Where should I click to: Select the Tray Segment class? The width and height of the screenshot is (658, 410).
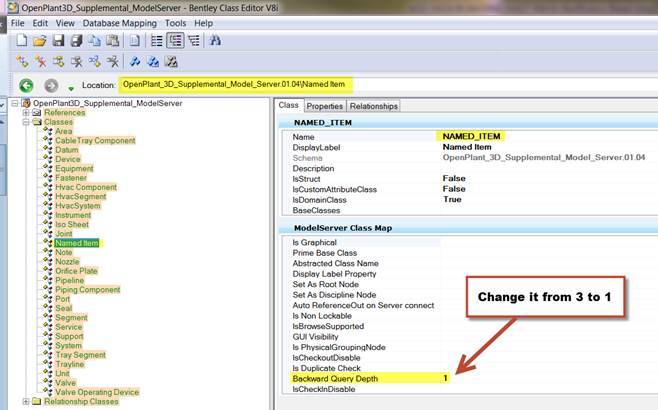coord(81,355)
